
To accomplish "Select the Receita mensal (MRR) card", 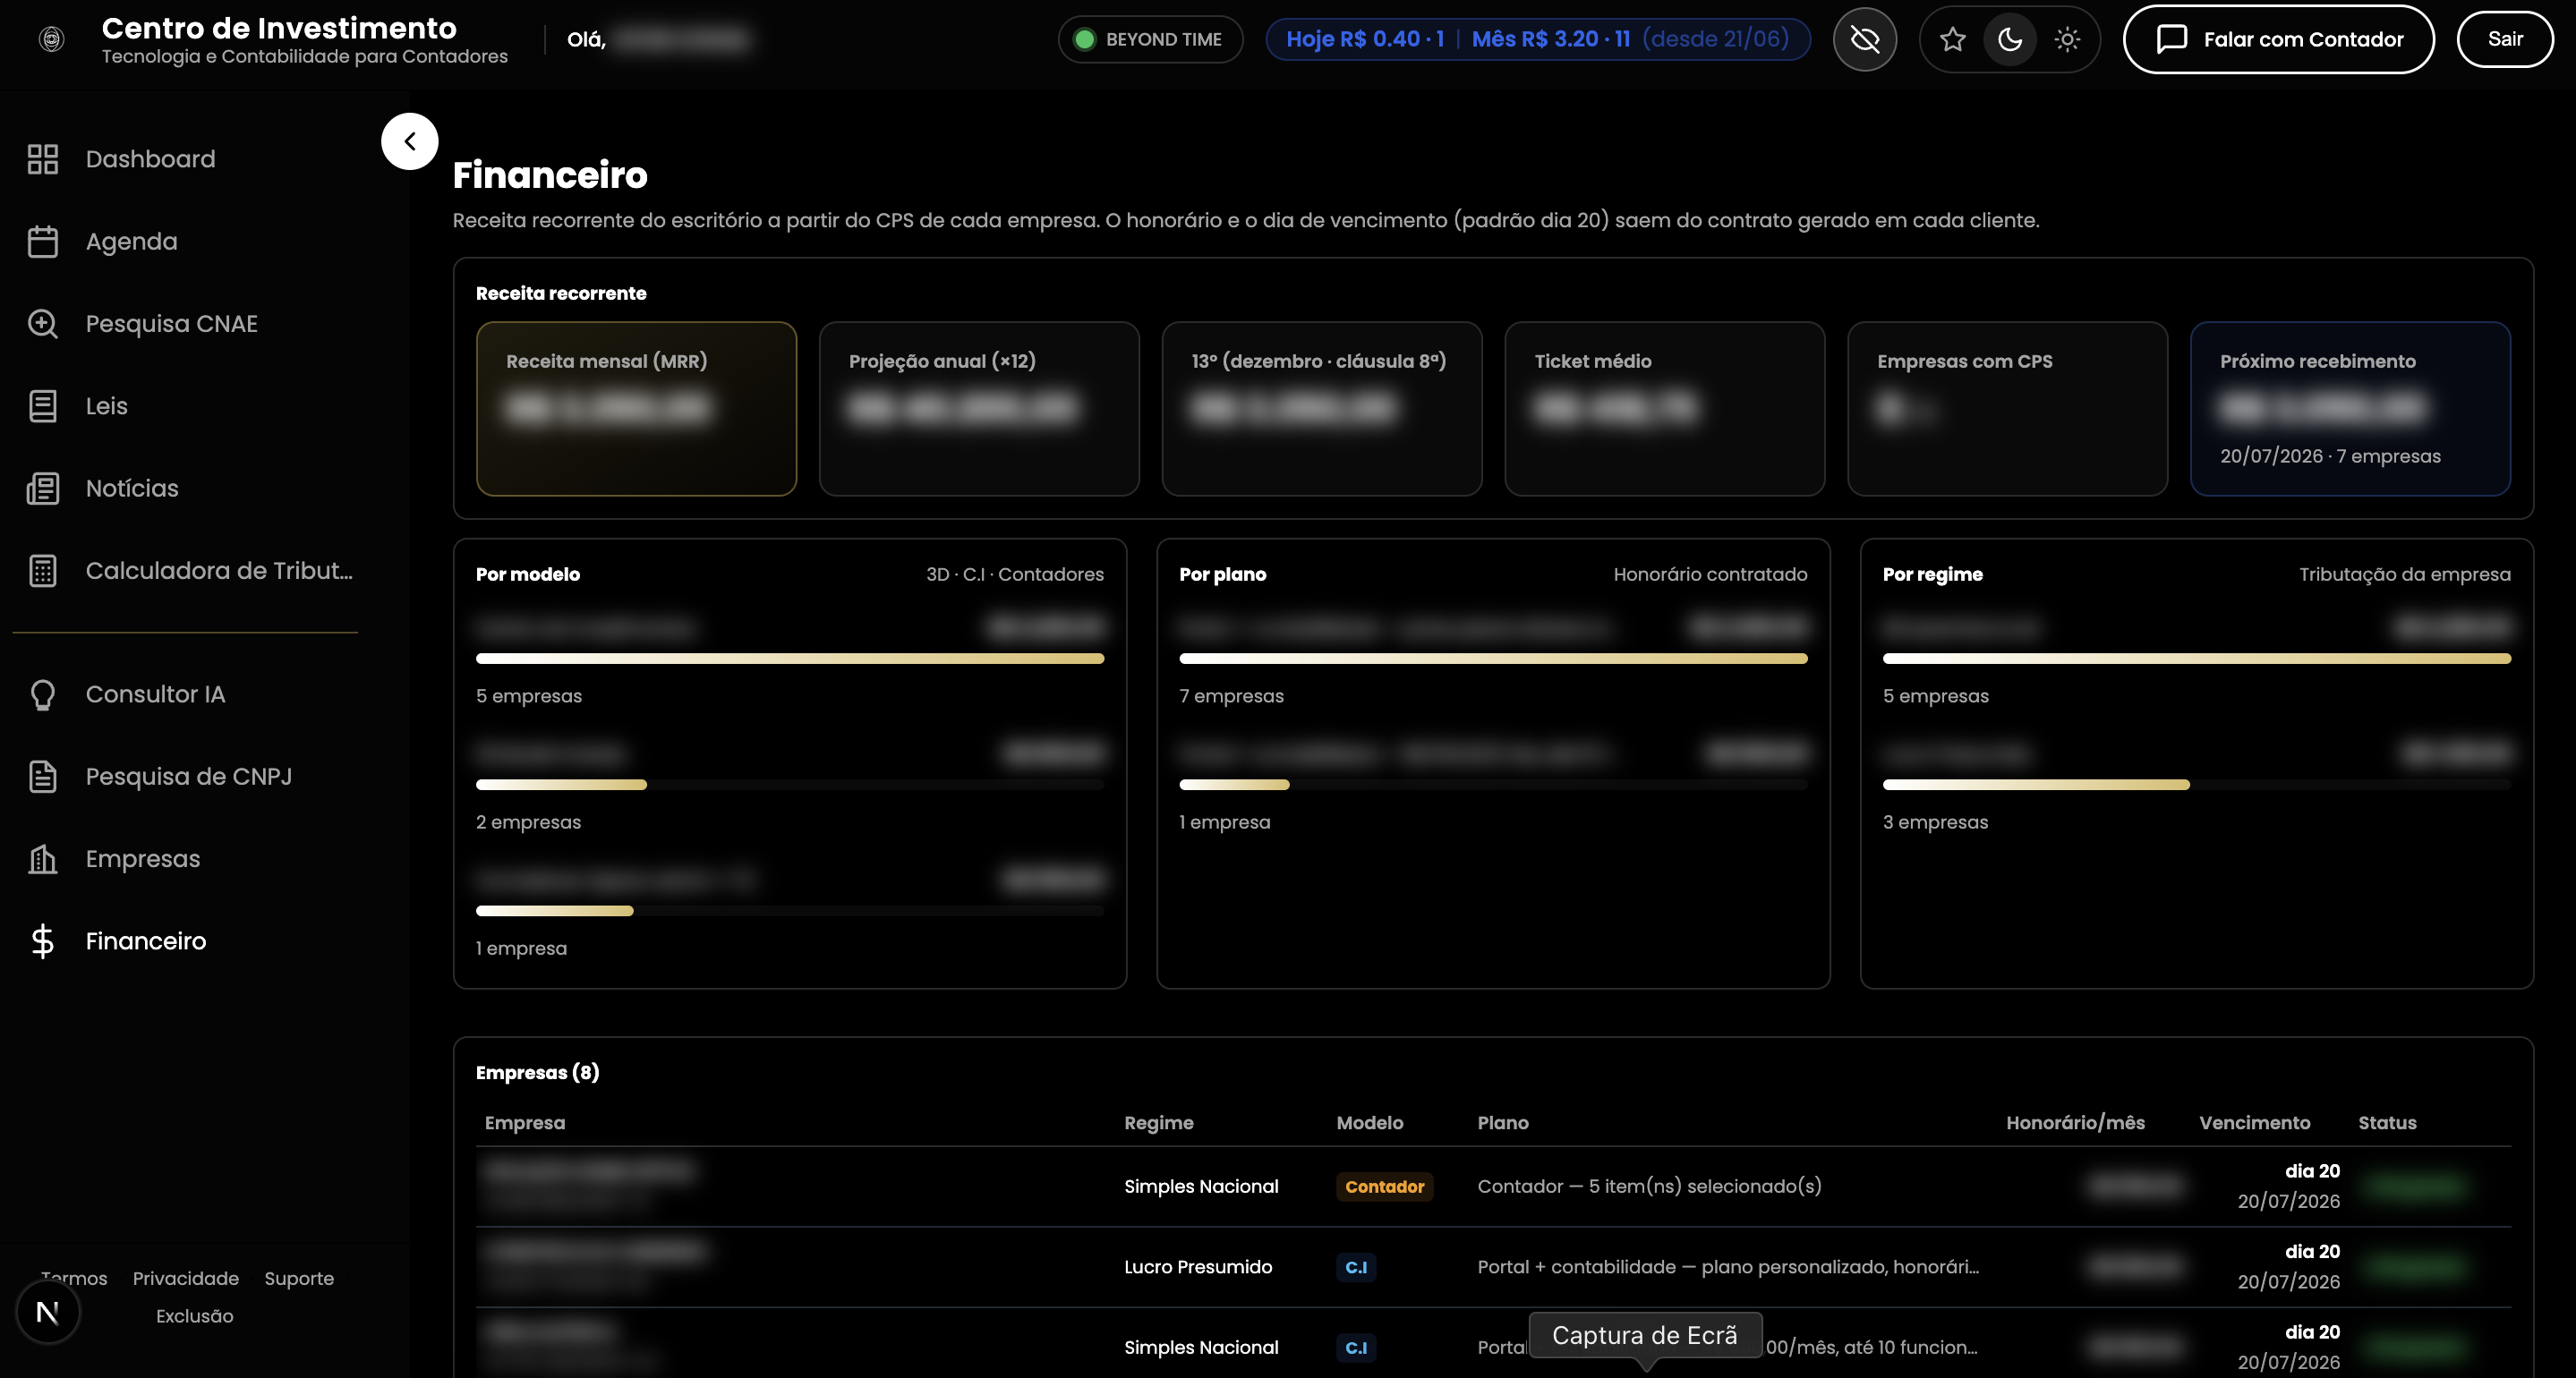I will [x=636, y=408].
